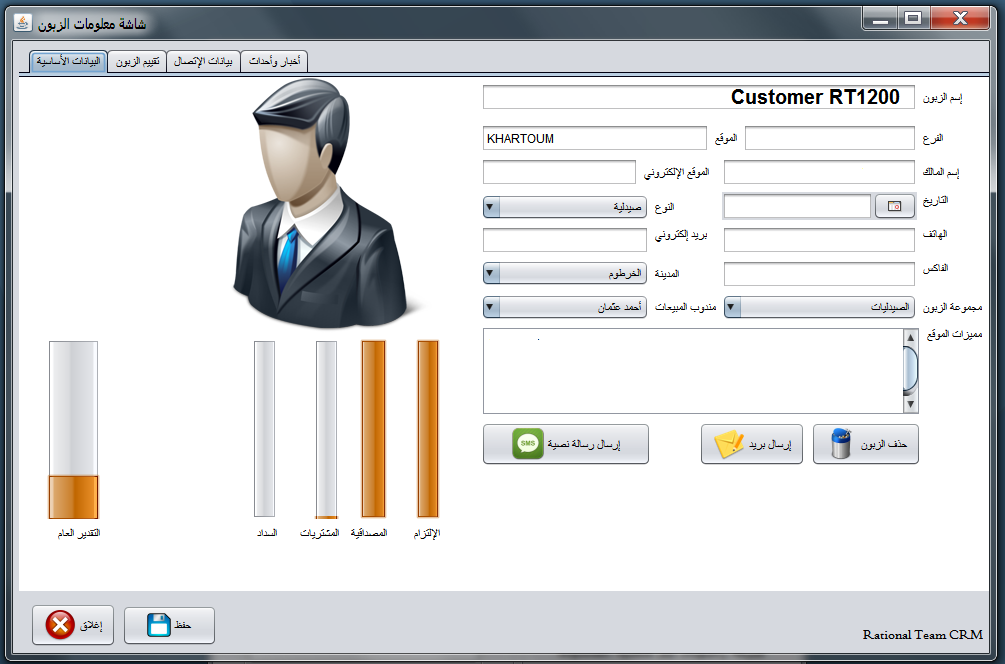The width and height of the screenshot is (1005, 664).
Task: Switch to تقييم الزبون tab
Action: tap(137, 62)
